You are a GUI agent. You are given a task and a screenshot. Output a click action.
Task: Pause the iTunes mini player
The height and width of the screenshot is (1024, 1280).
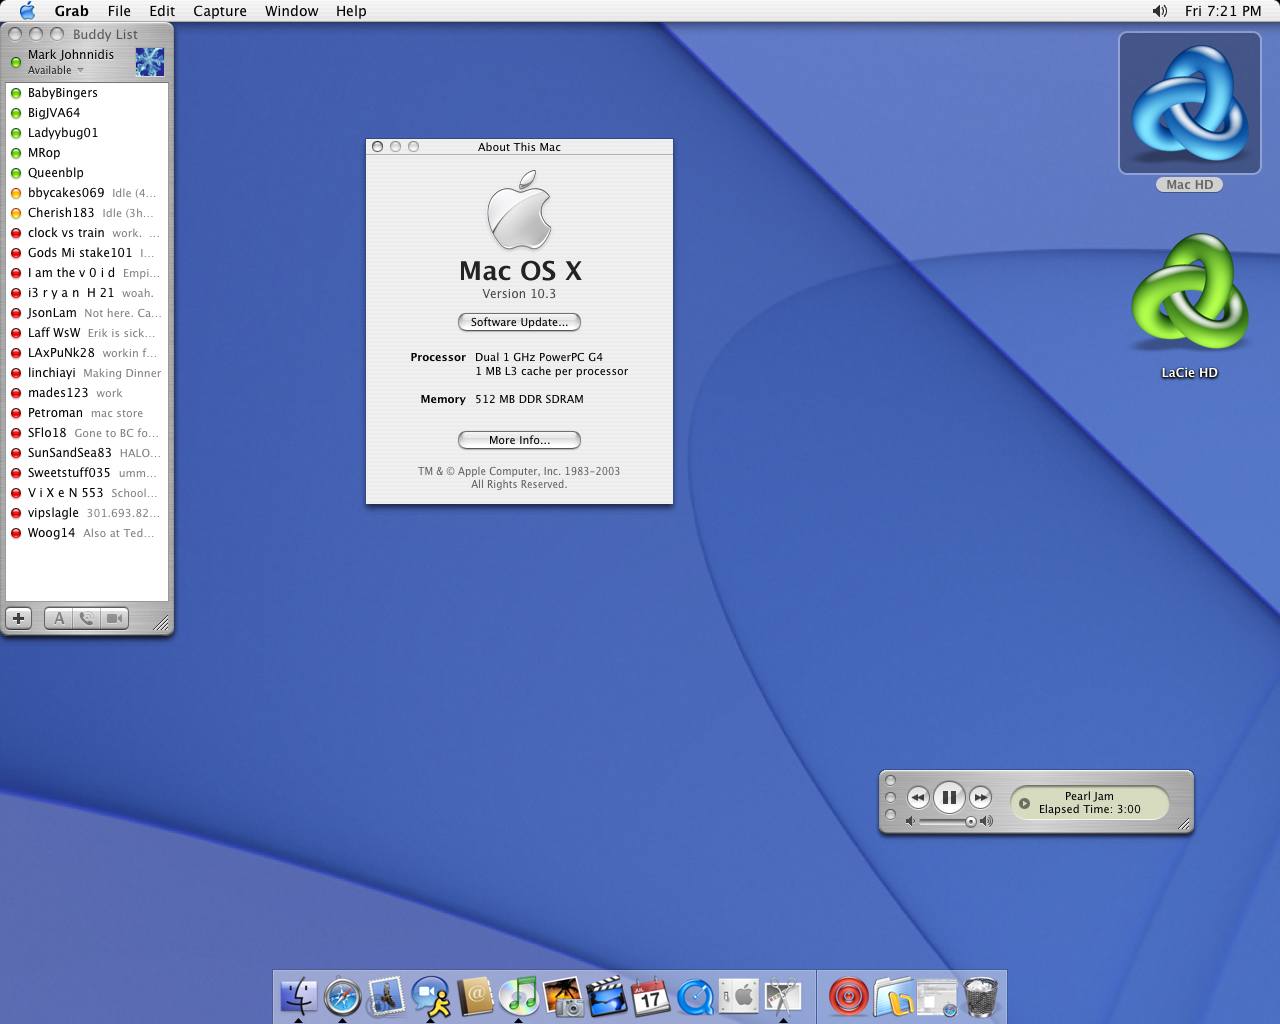949,797
